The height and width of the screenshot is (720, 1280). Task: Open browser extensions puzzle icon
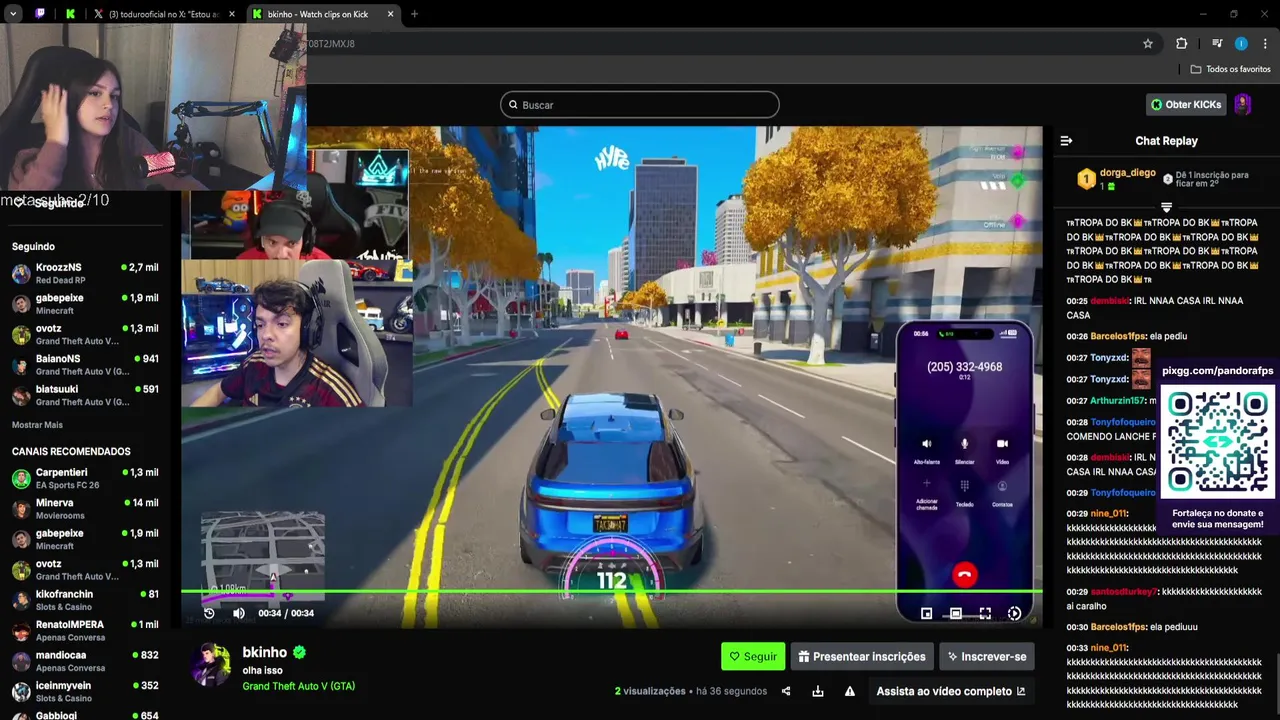point(1182,43)
